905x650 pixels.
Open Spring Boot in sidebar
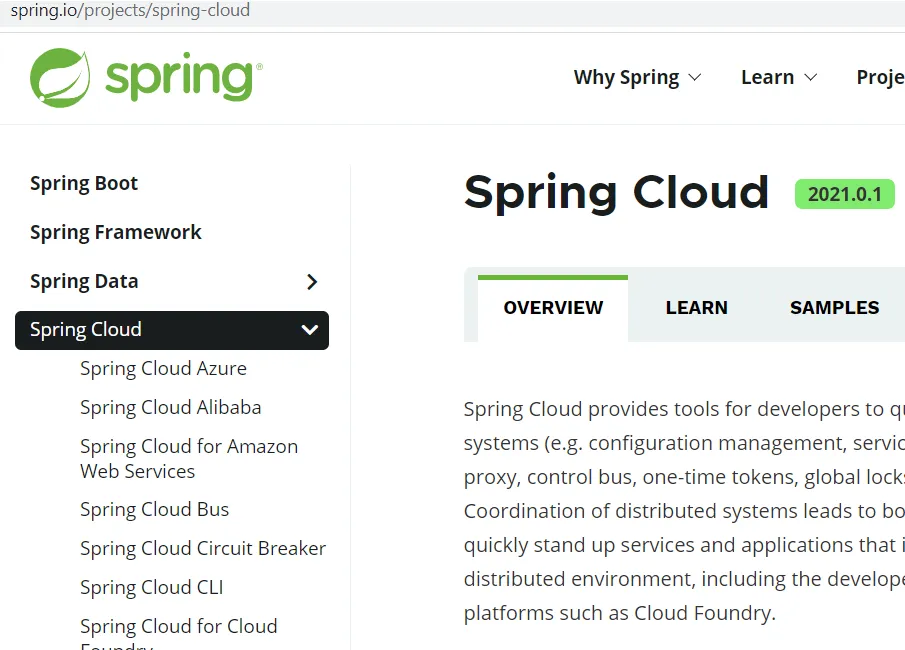tap(84, 184)
